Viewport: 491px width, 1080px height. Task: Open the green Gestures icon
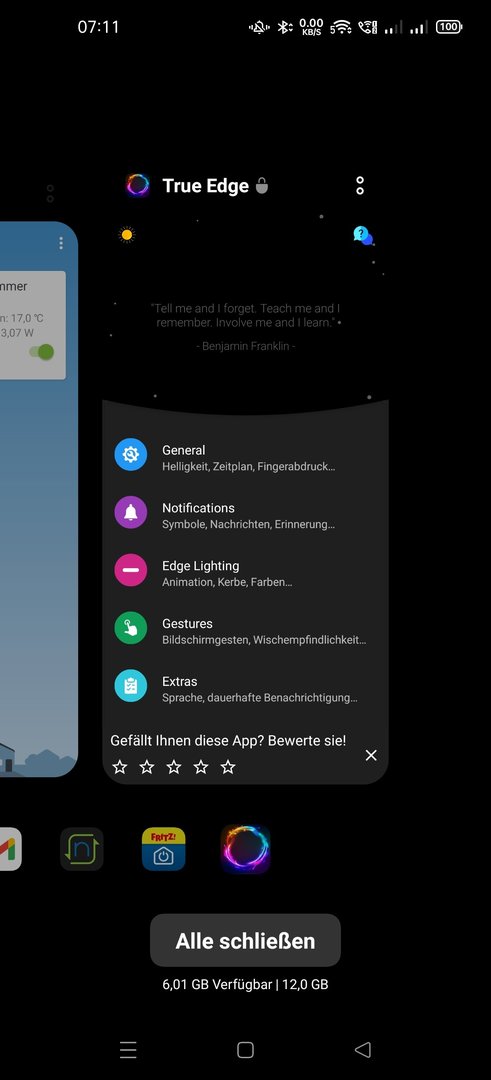(x=131, y=628)
